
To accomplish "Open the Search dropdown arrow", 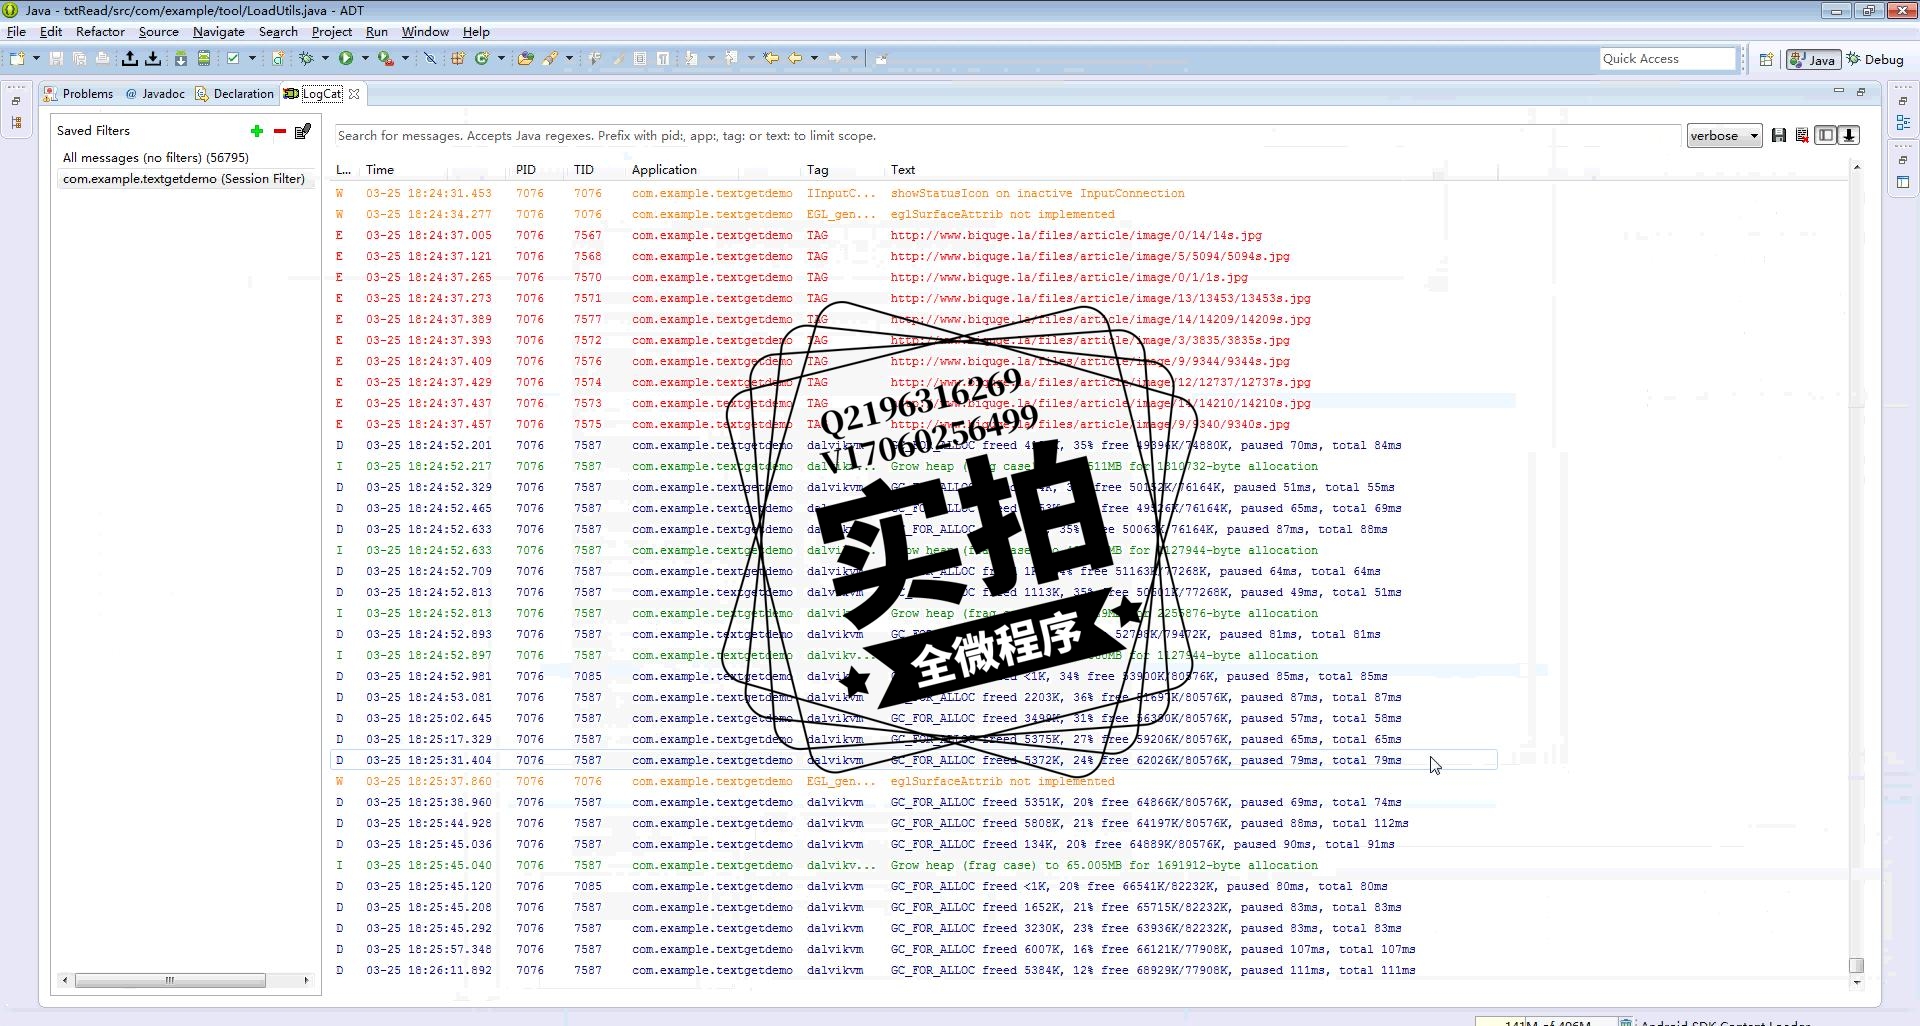I will [569, 59].
